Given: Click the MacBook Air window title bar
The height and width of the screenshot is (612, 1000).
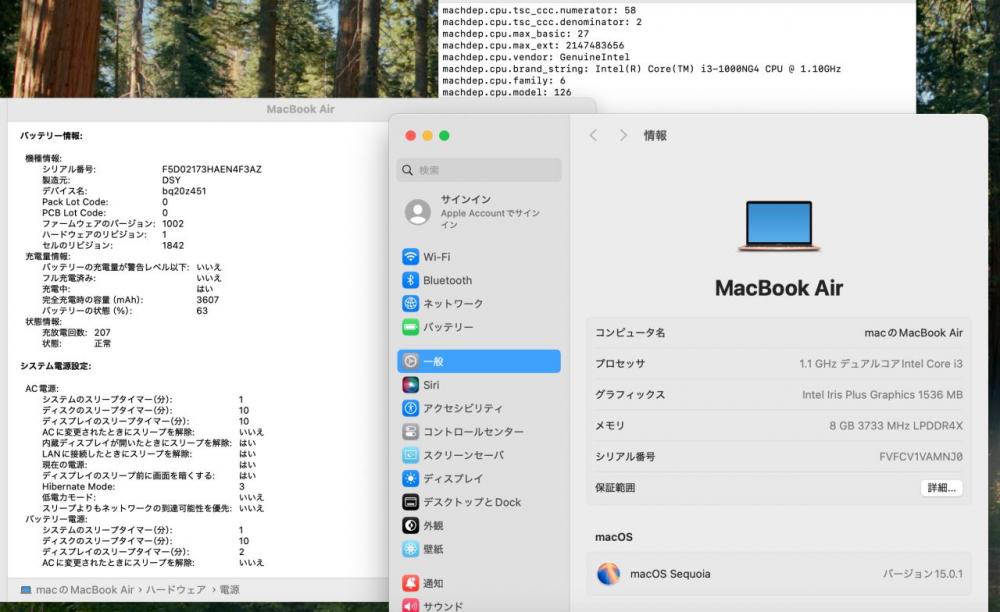Looking at the screenshot, I should coord(300,109).
